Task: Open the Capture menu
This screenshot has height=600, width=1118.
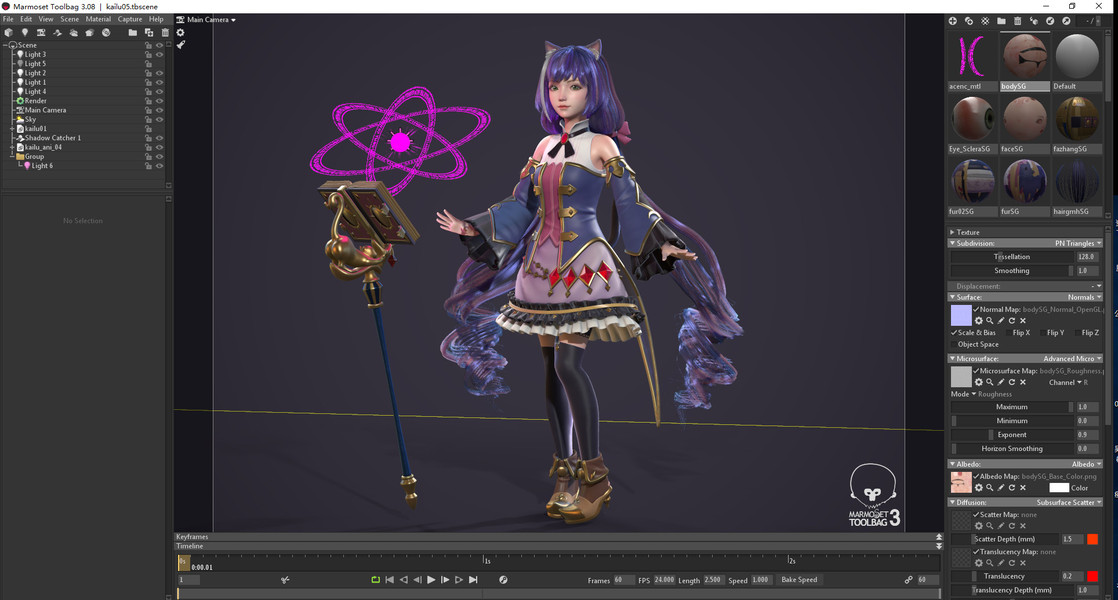Action: click(x=130, y=19)
